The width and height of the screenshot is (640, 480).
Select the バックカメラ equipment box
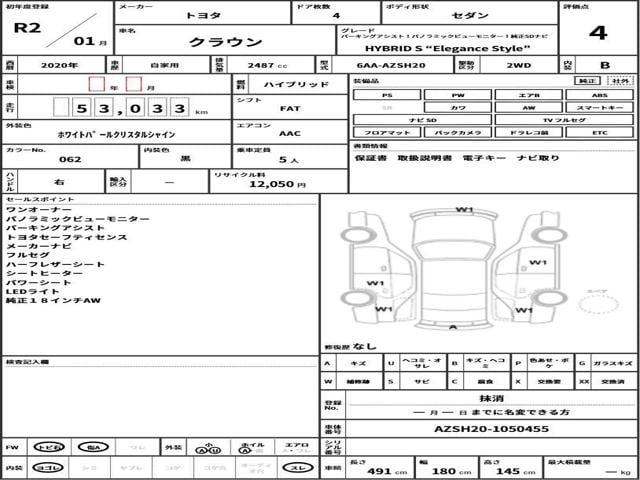click(x=457, y=131)
